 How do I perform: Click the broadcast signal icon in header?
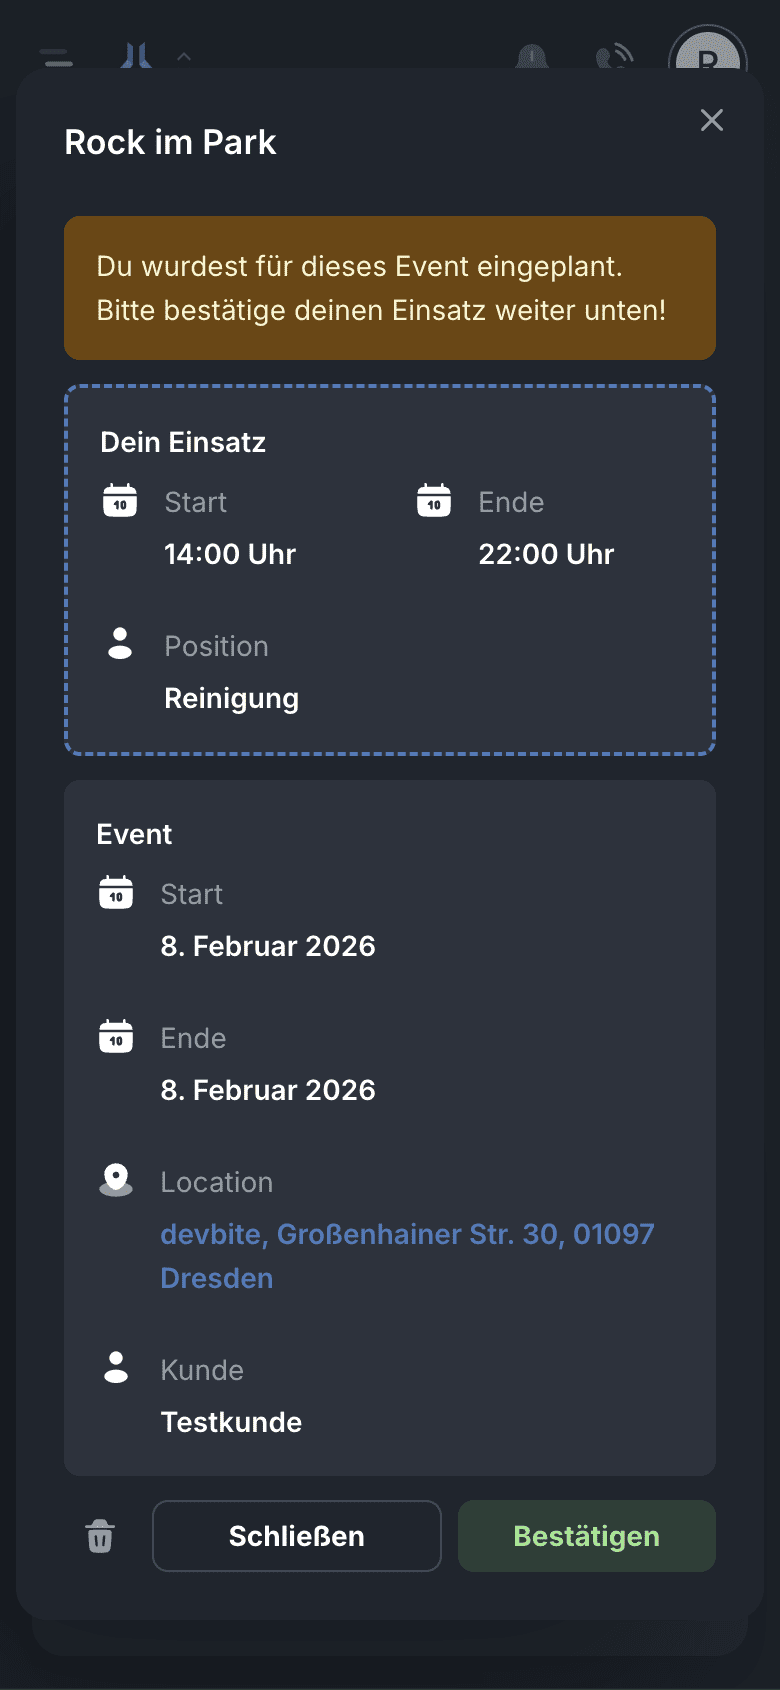[x=615, y=56]
